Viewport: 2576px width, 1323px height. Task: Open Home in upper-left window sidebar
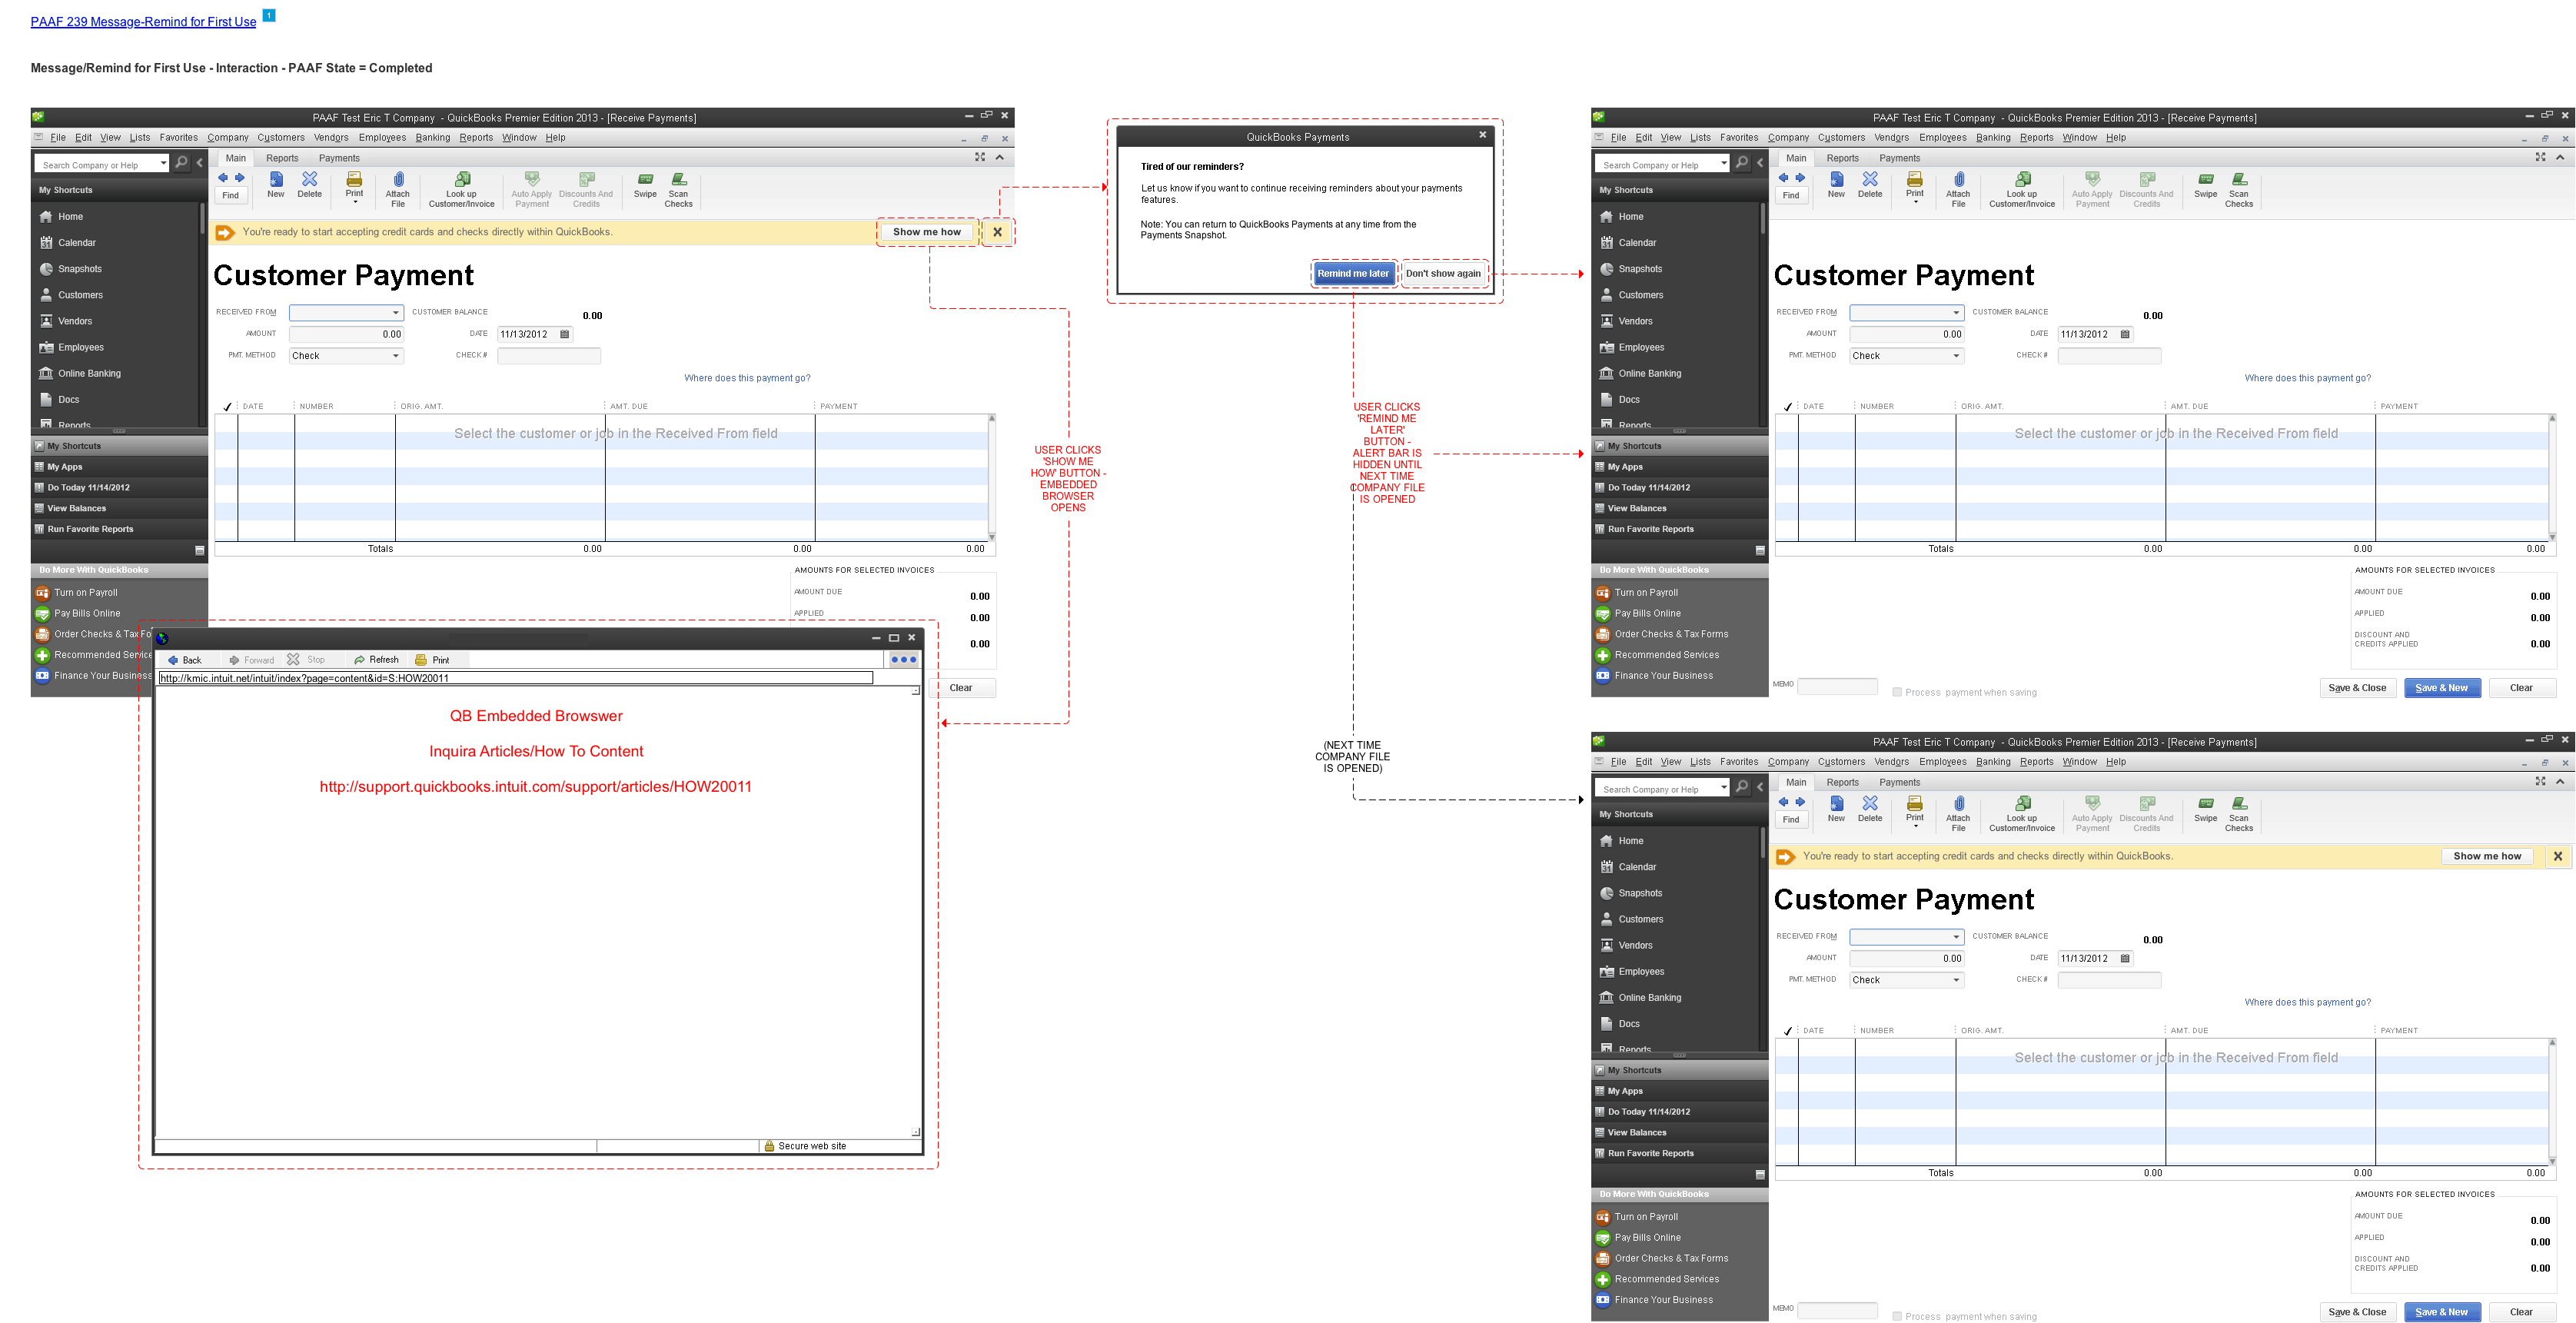(x=70, y=216)
